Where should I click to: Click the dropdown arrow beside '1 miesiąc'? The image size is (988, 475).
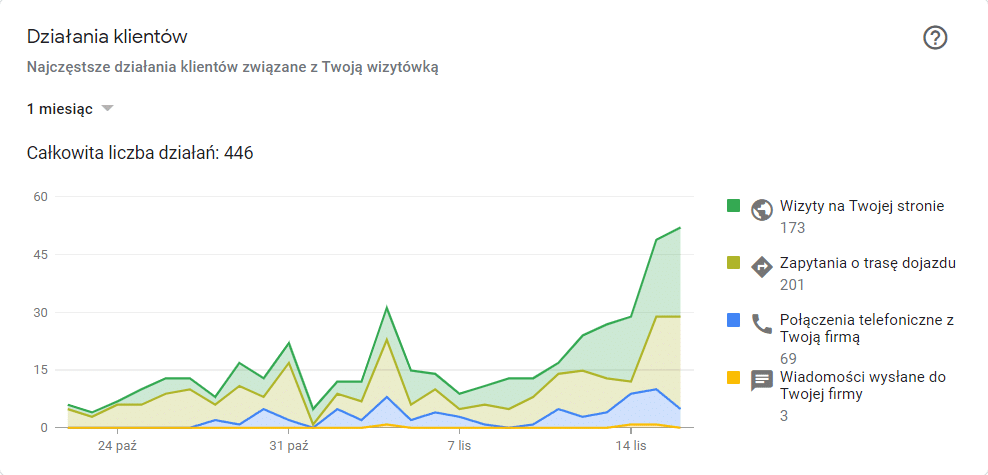click(x=108, y=109)
